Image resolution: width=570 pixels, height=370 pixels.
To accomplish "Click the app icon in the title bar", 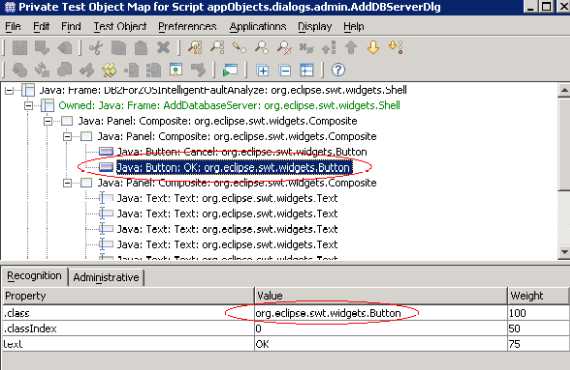I will 10,7.
